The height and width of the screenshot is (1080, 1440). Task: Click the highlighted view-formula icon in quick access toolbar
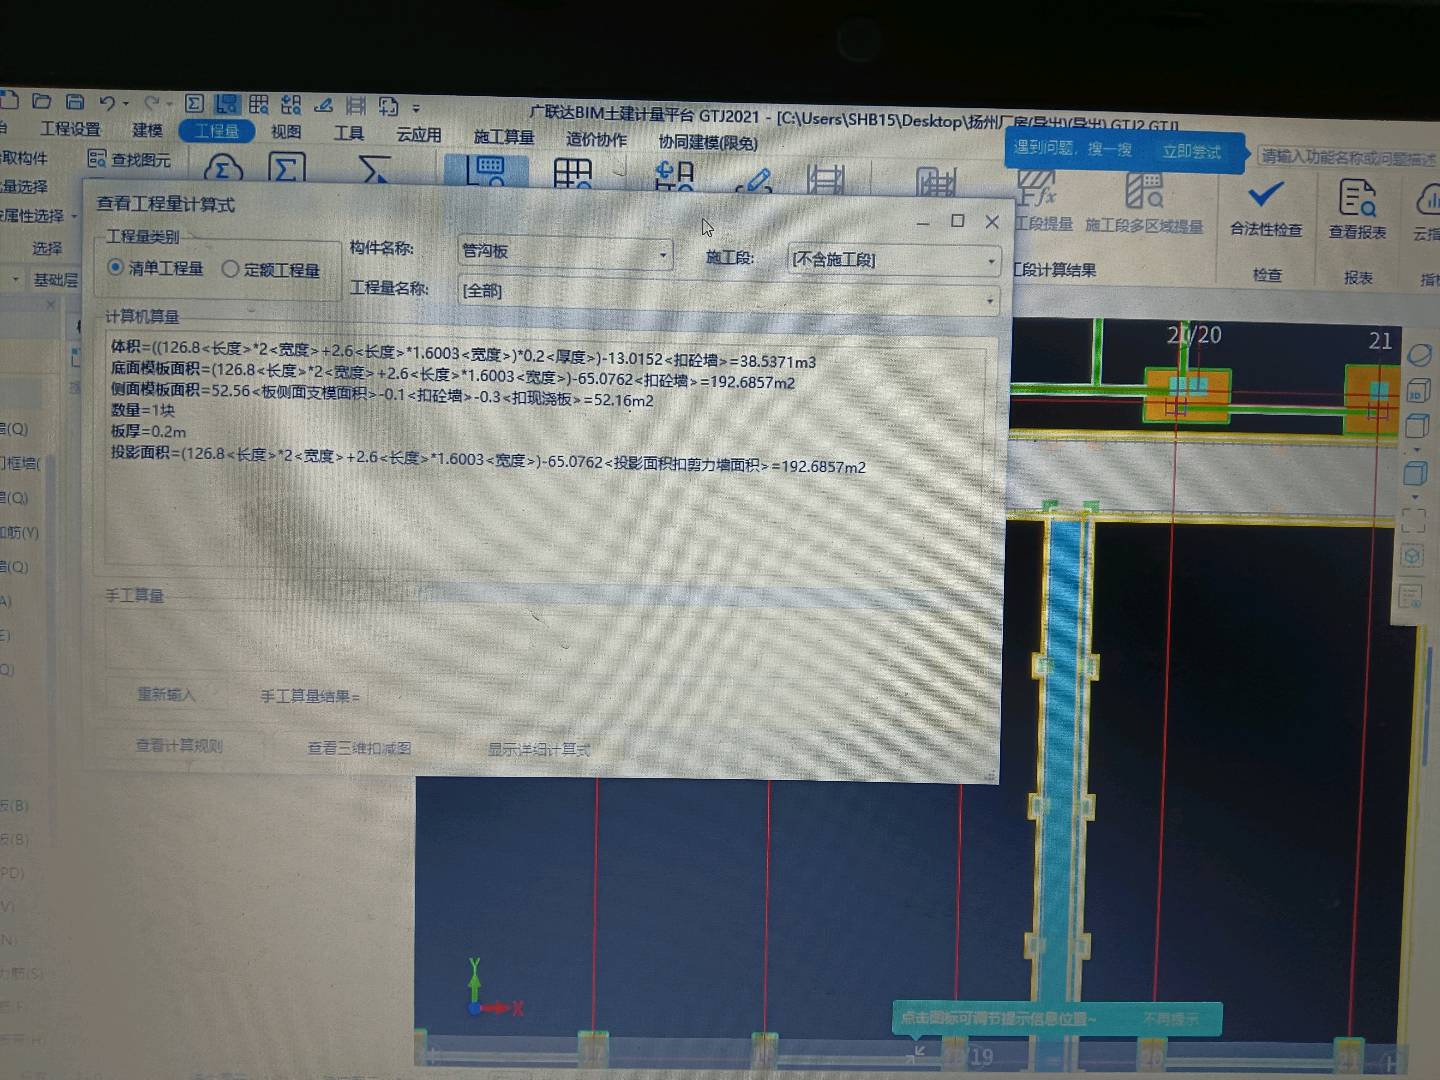227,103
